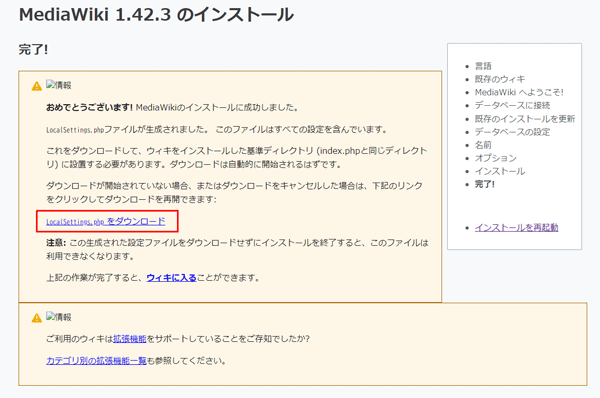Screen dimensions: 600x398
Task: Click the LocalSettings.phpファイルが生成されました sentence
Action: click(x=127, y=130)
